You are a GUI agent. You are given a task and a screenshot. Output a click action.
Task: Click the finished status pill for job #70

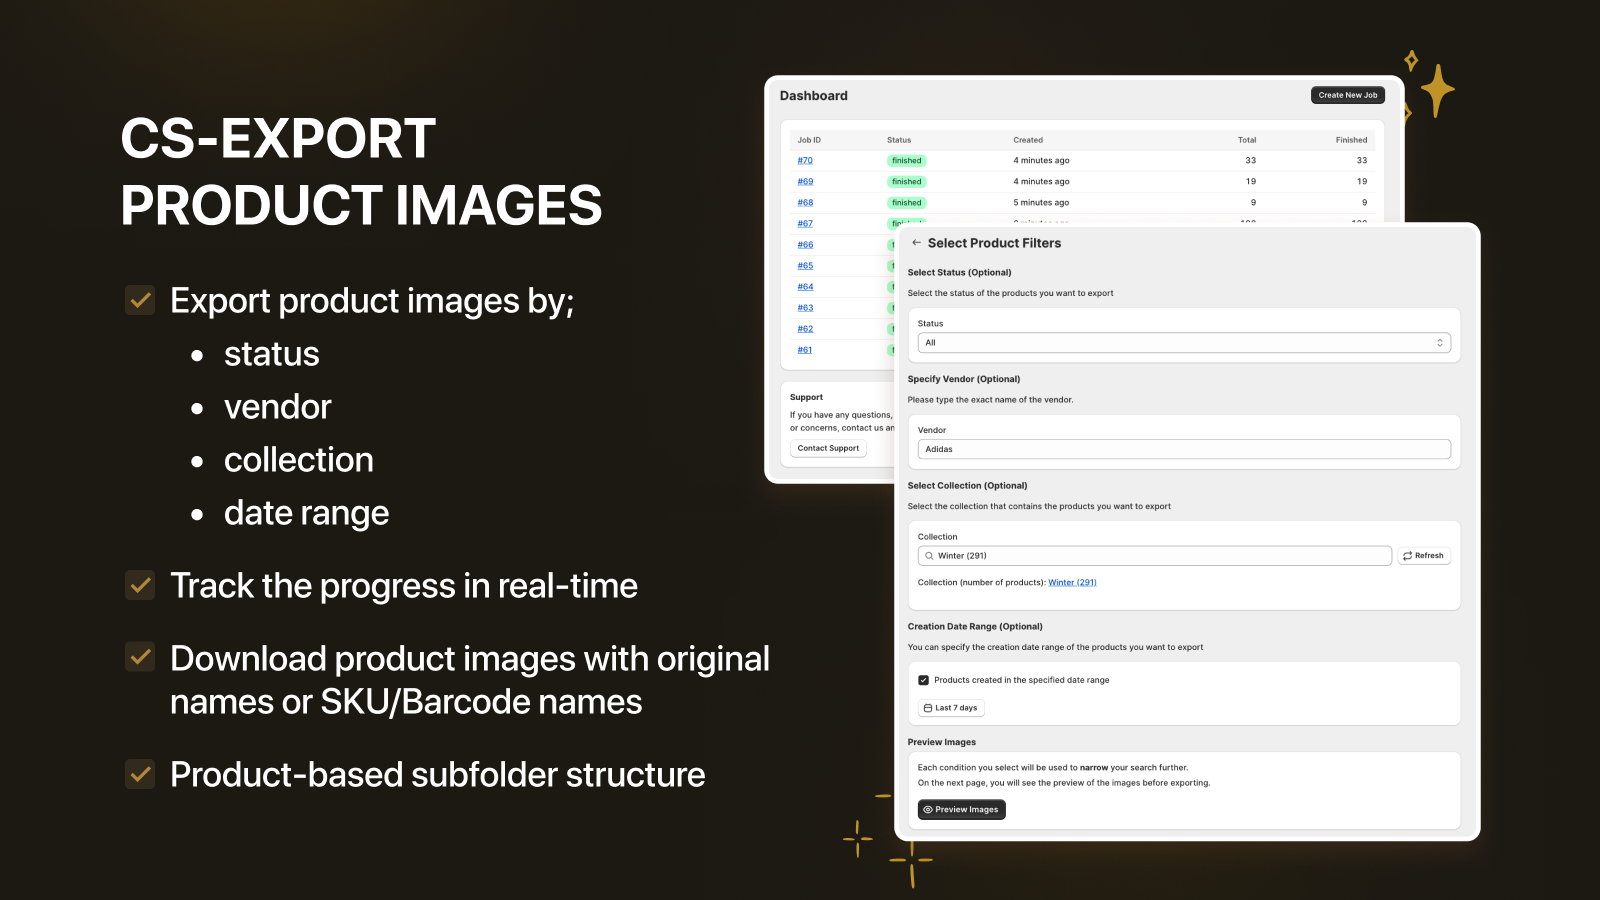[x=906, y=160]
